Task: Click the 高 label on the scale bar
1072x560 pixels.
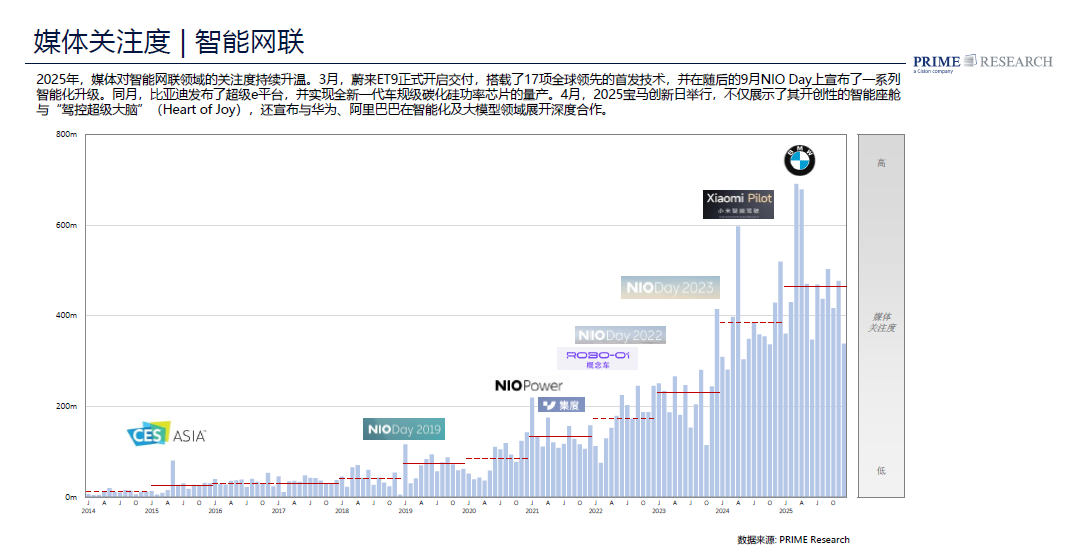Action: (881, 163)
